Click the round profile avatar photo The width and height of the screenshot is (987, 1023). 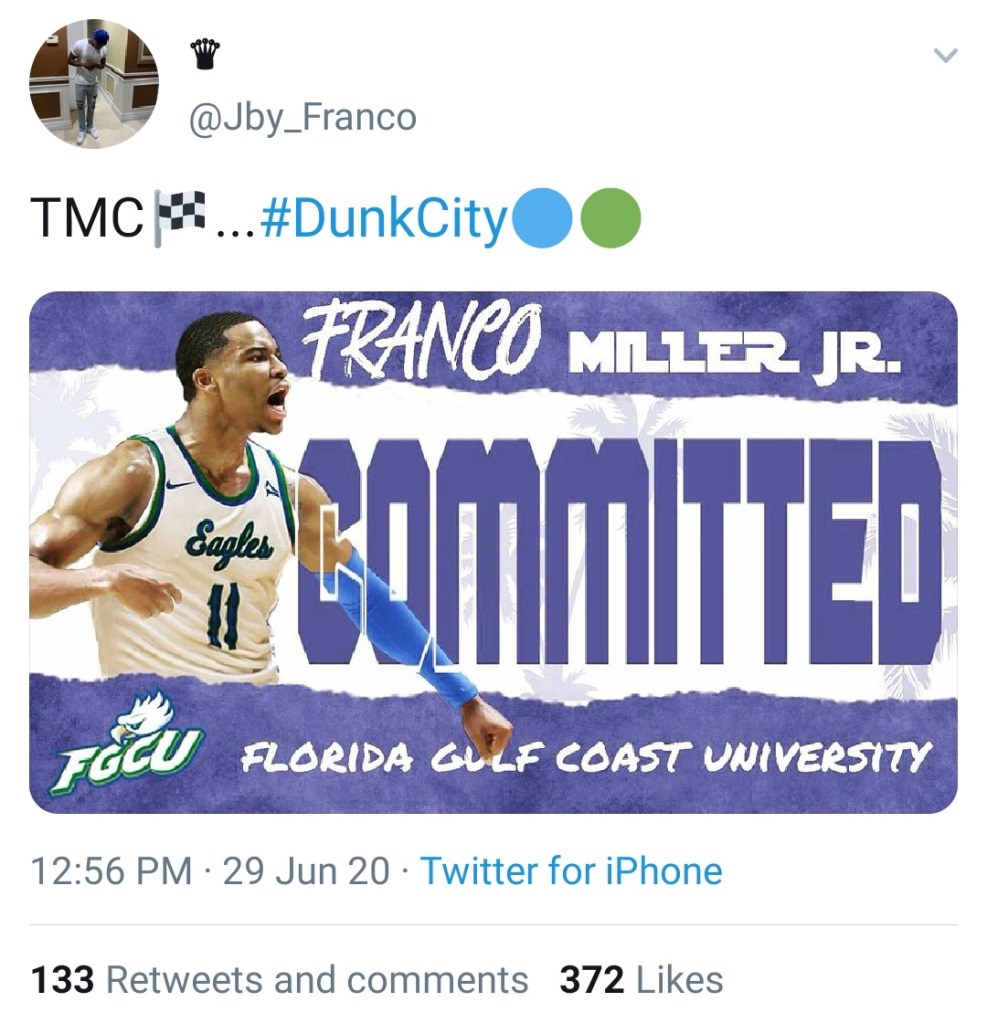point(93,83)
